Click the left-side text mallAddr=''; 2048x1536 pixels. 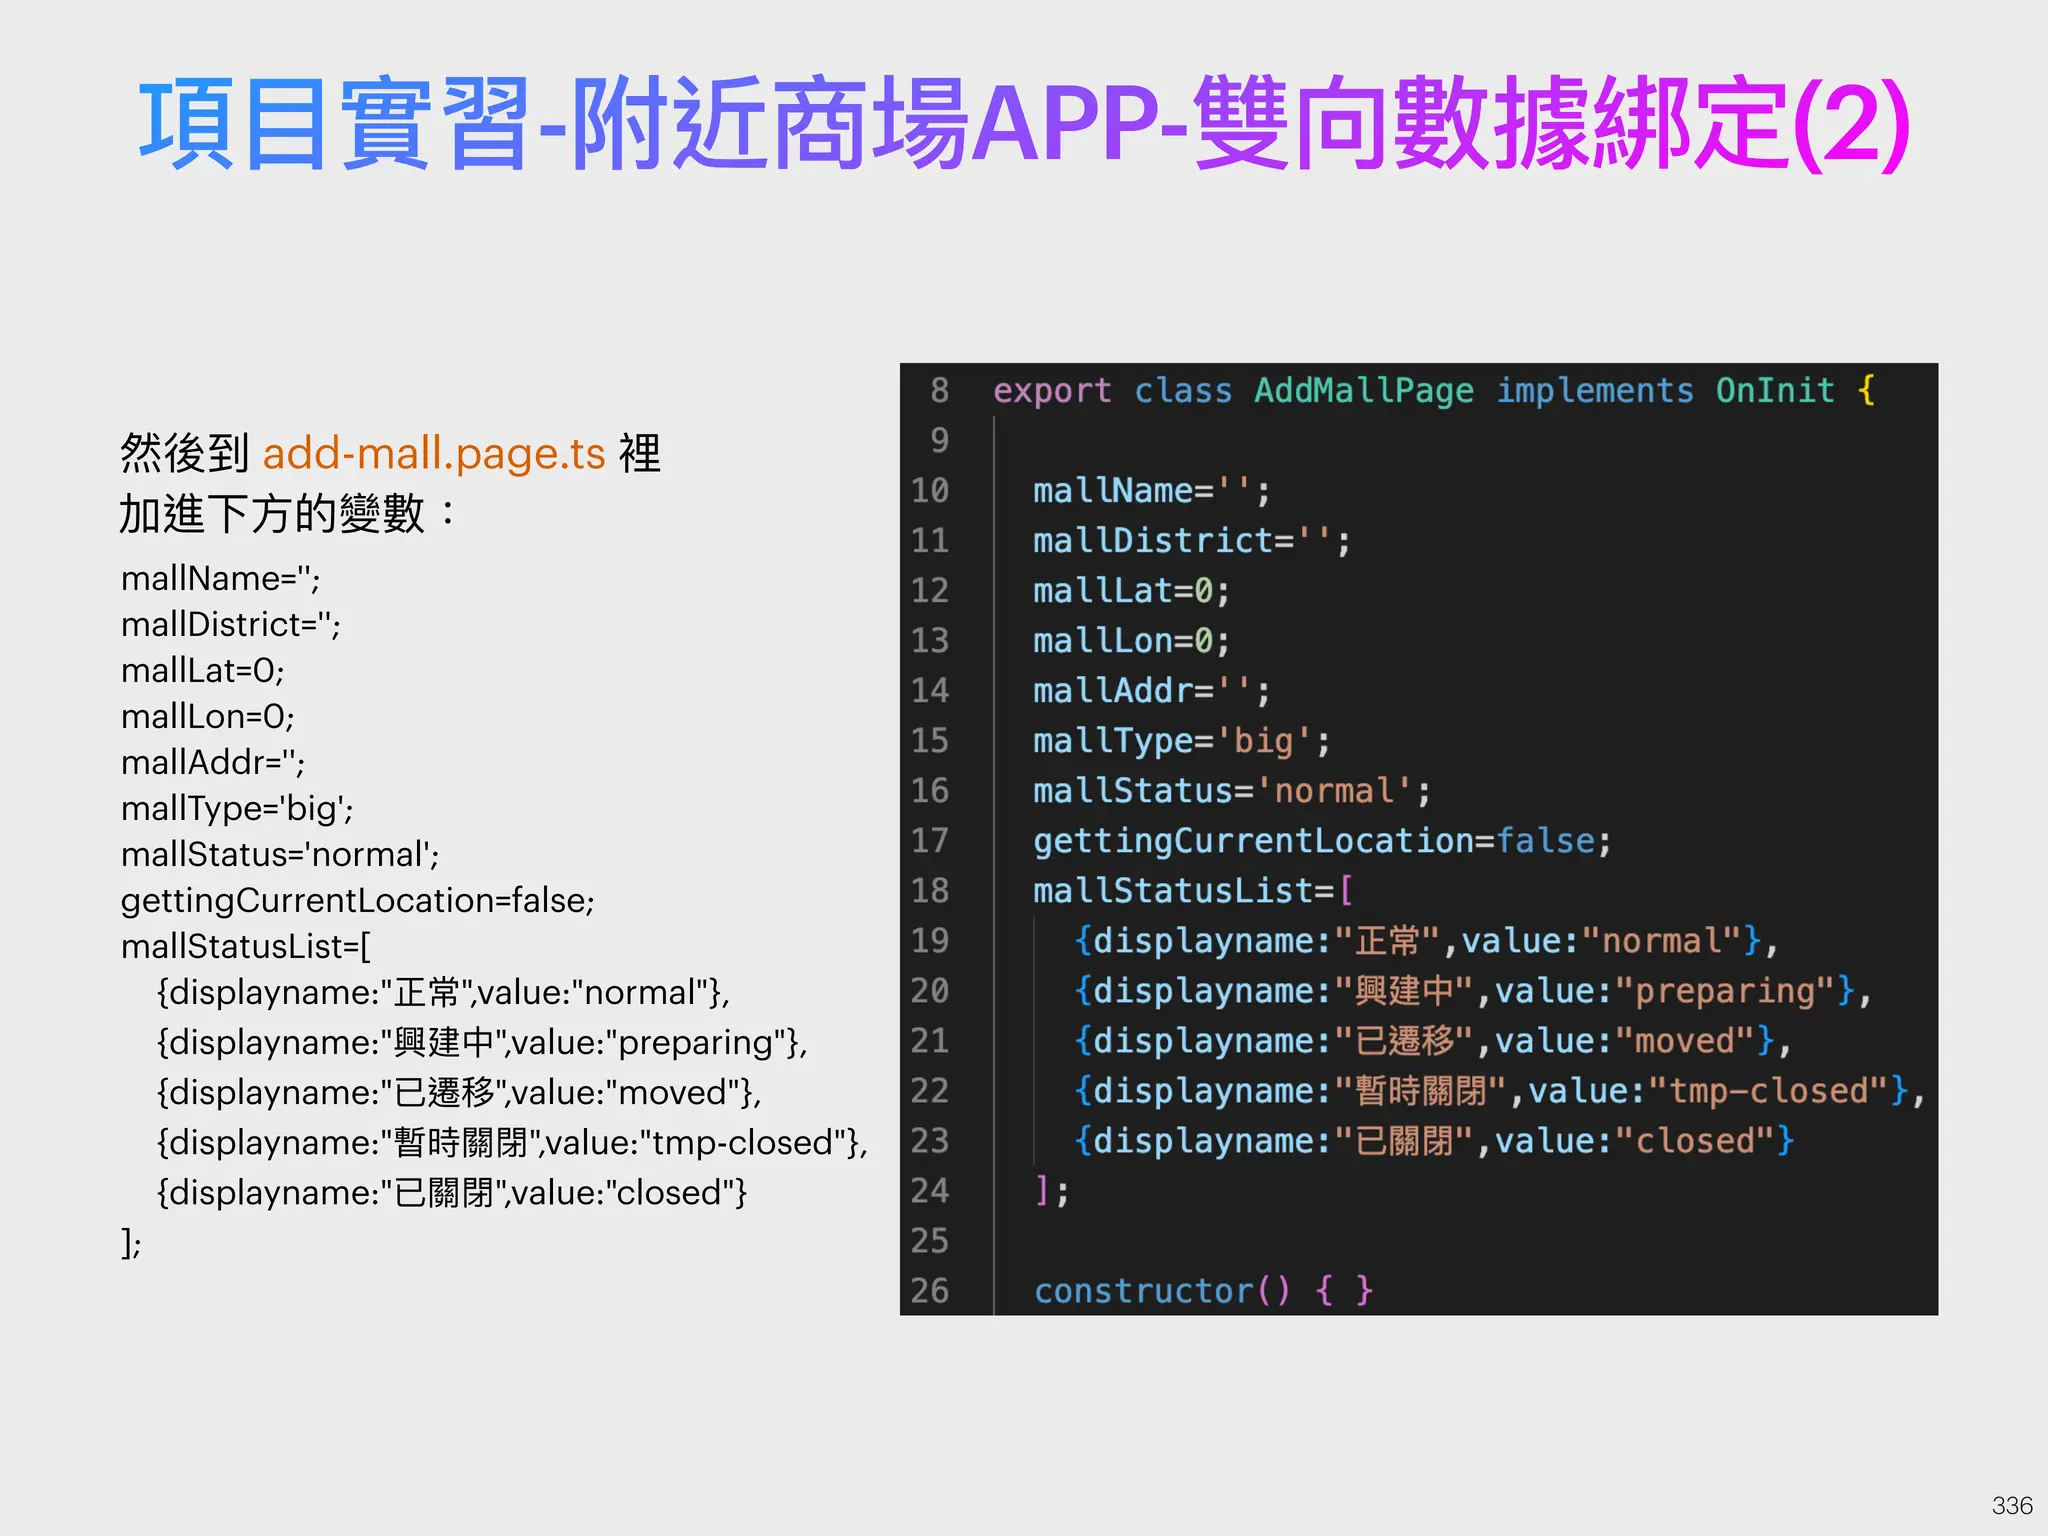(213, 763)
